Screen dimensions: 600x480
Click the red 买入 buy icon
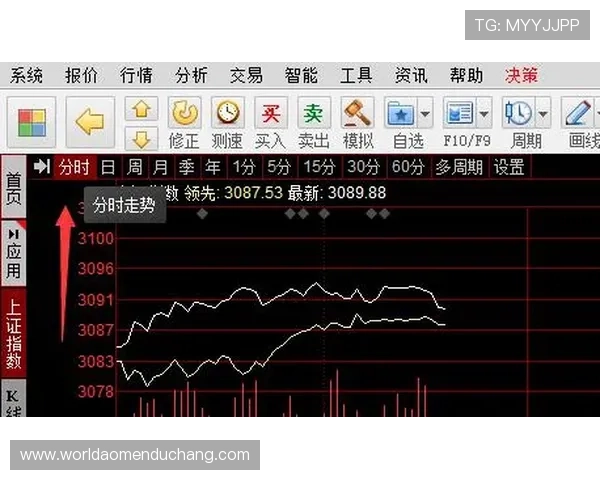click(x=271, y=113)
